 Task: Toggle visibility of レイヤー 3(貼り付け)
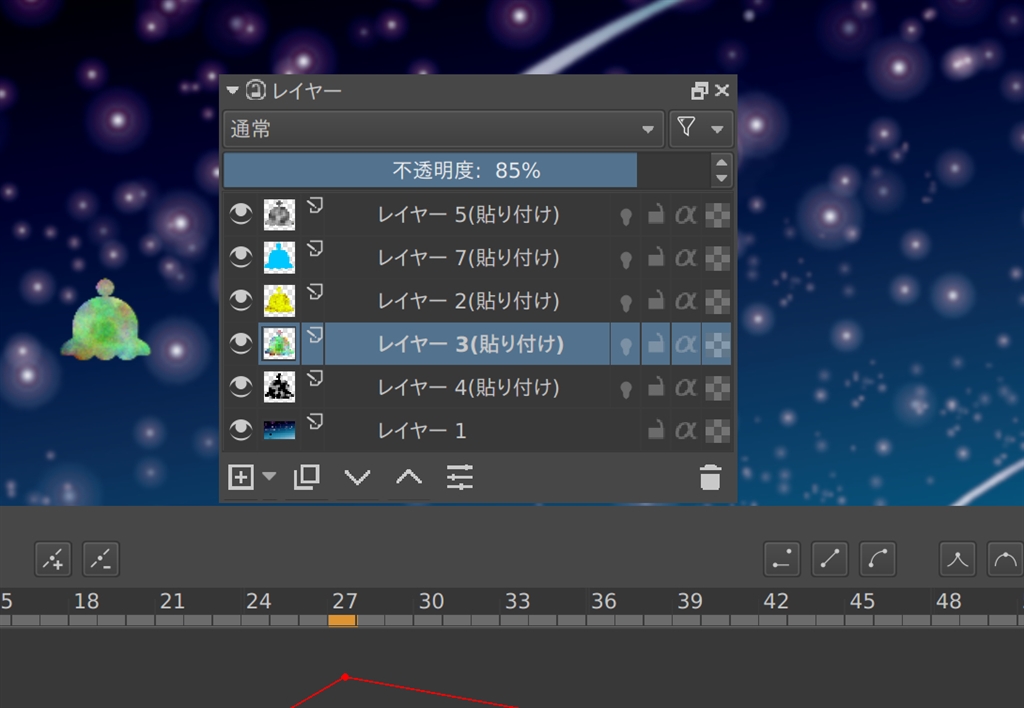point(240,343)
